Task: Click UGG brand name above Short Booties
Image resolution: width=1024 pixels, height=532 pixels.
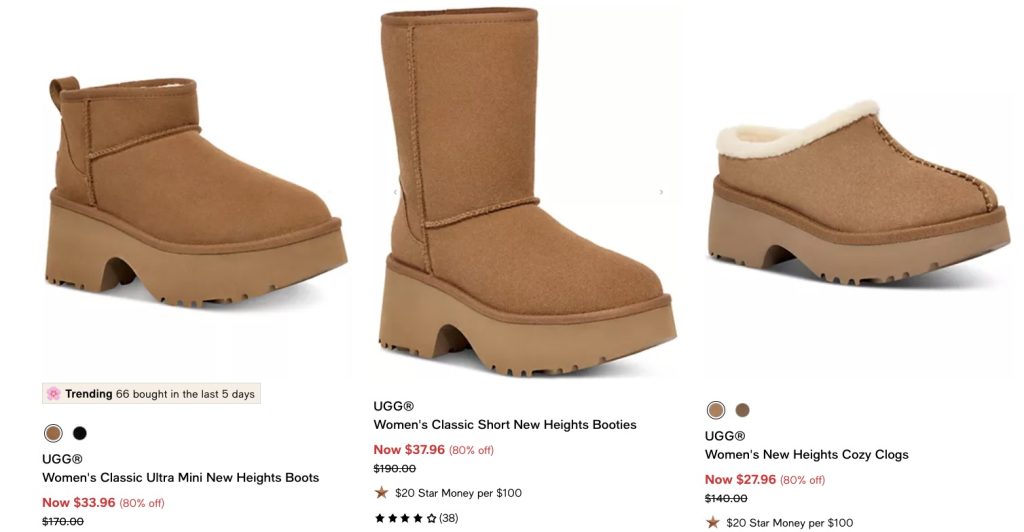Action: point(393,406)
